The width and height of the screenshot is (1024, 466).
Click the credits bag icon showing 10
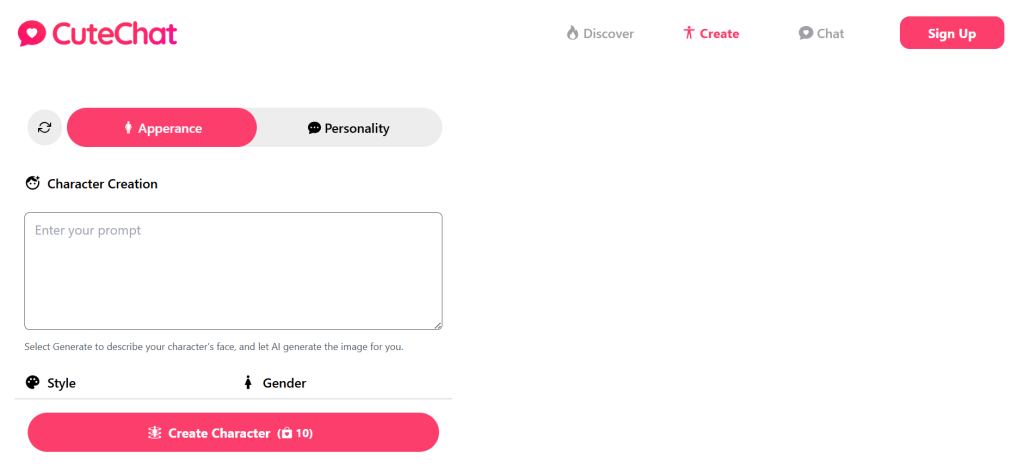[x=286, y=433]
